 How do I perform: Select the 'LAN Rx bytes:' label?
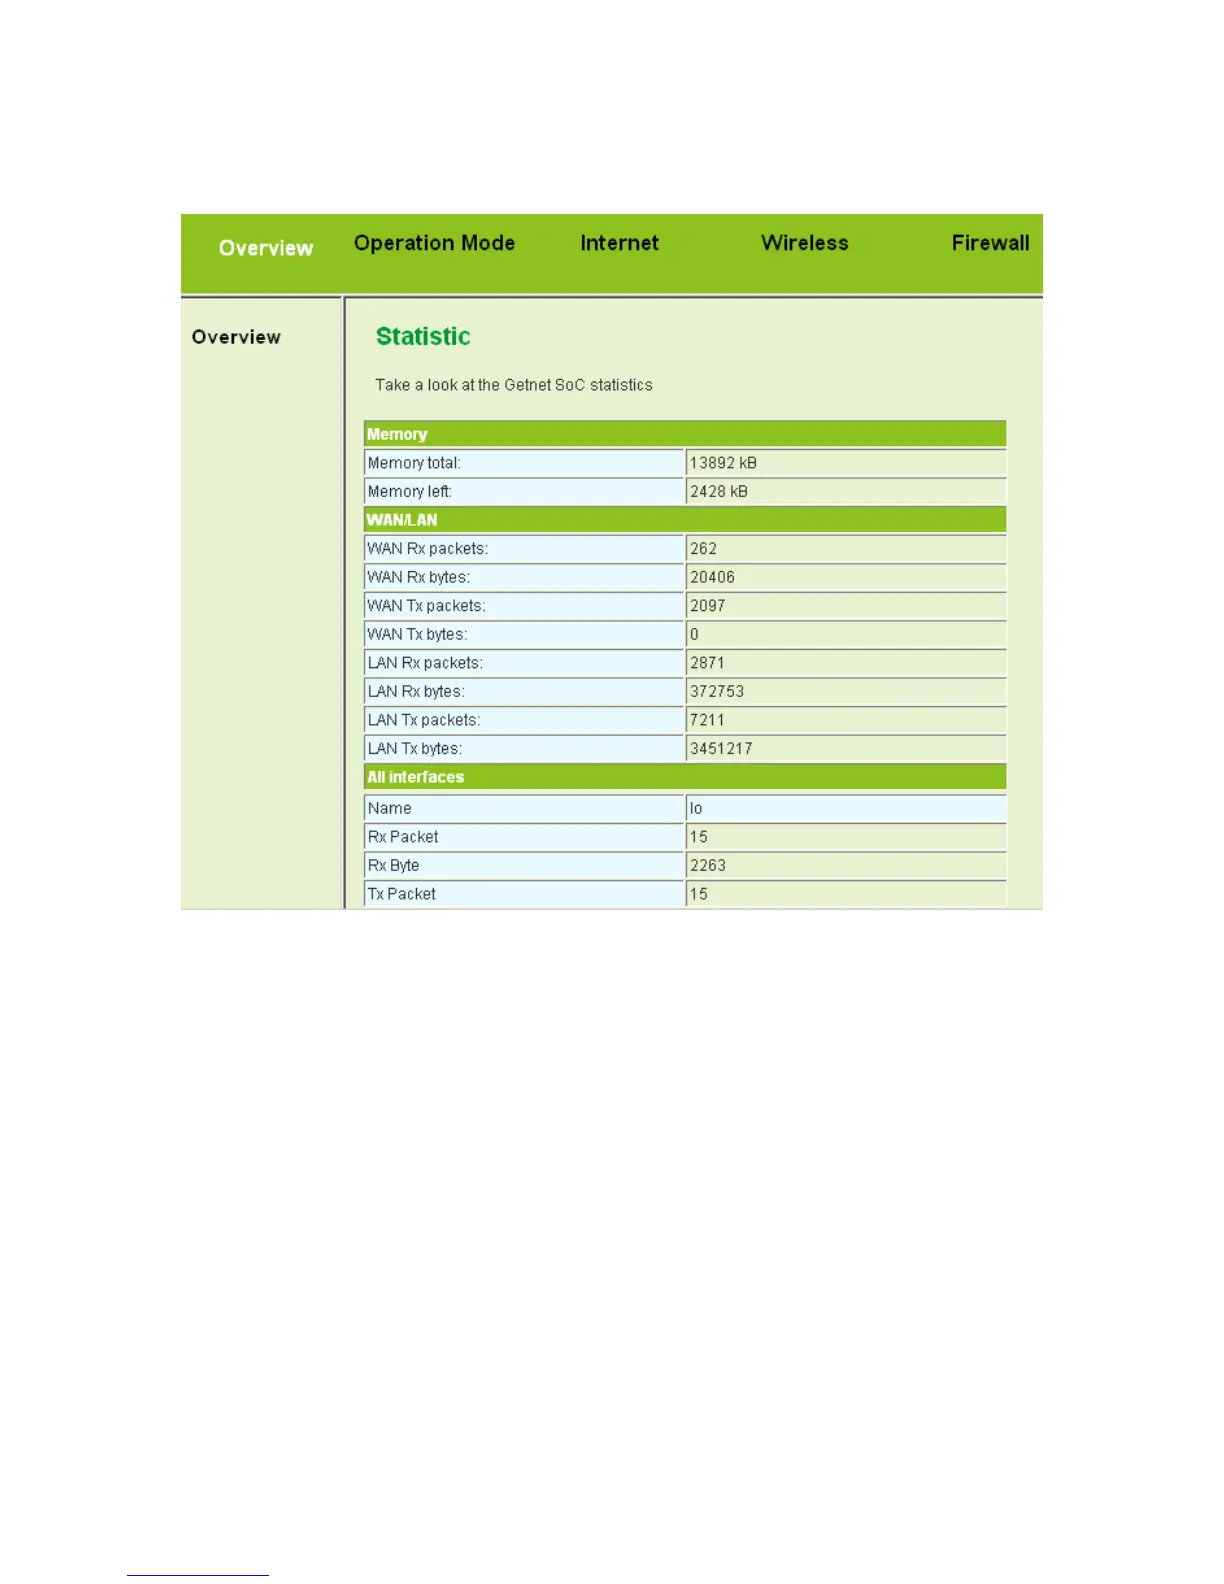[416, 692]
